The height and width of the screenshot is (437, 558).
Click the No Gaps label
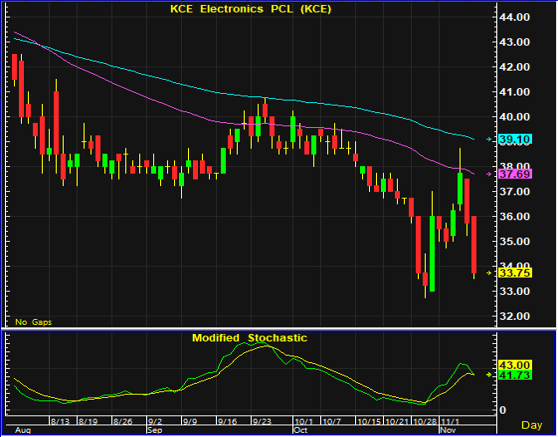(33, 322)
